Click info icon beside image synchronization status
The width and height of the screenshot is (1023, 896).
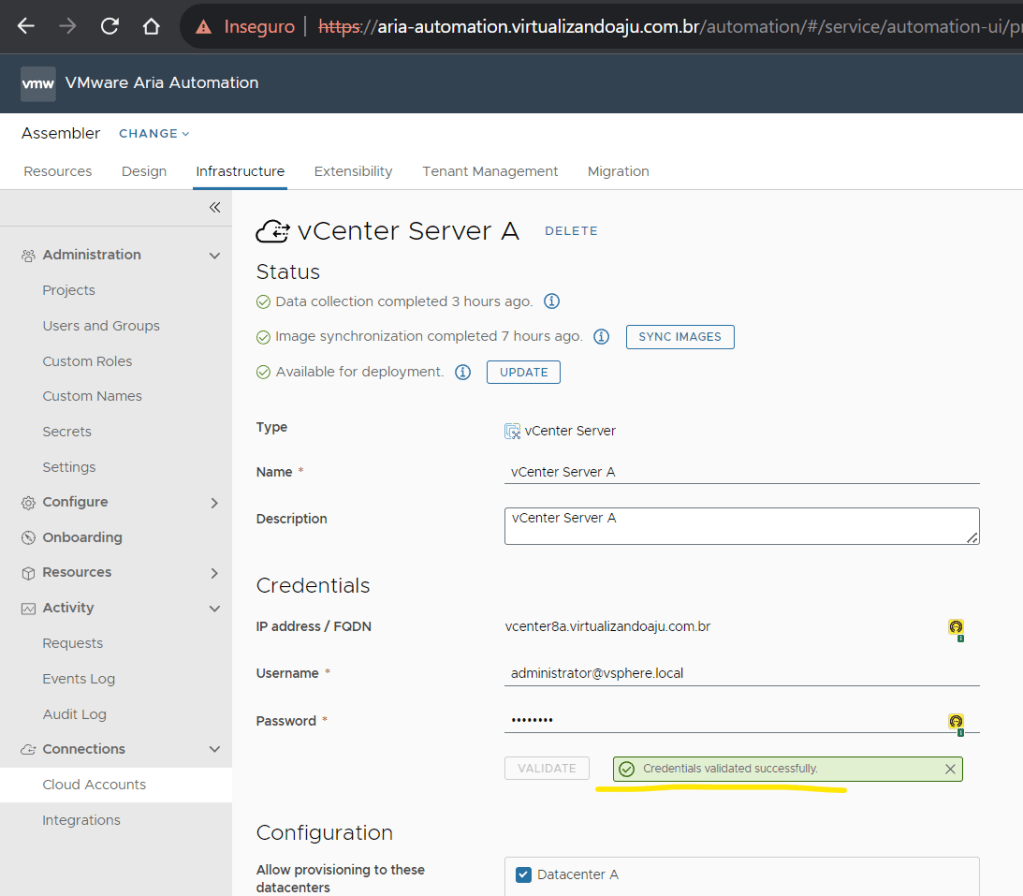tap(601, 337)
